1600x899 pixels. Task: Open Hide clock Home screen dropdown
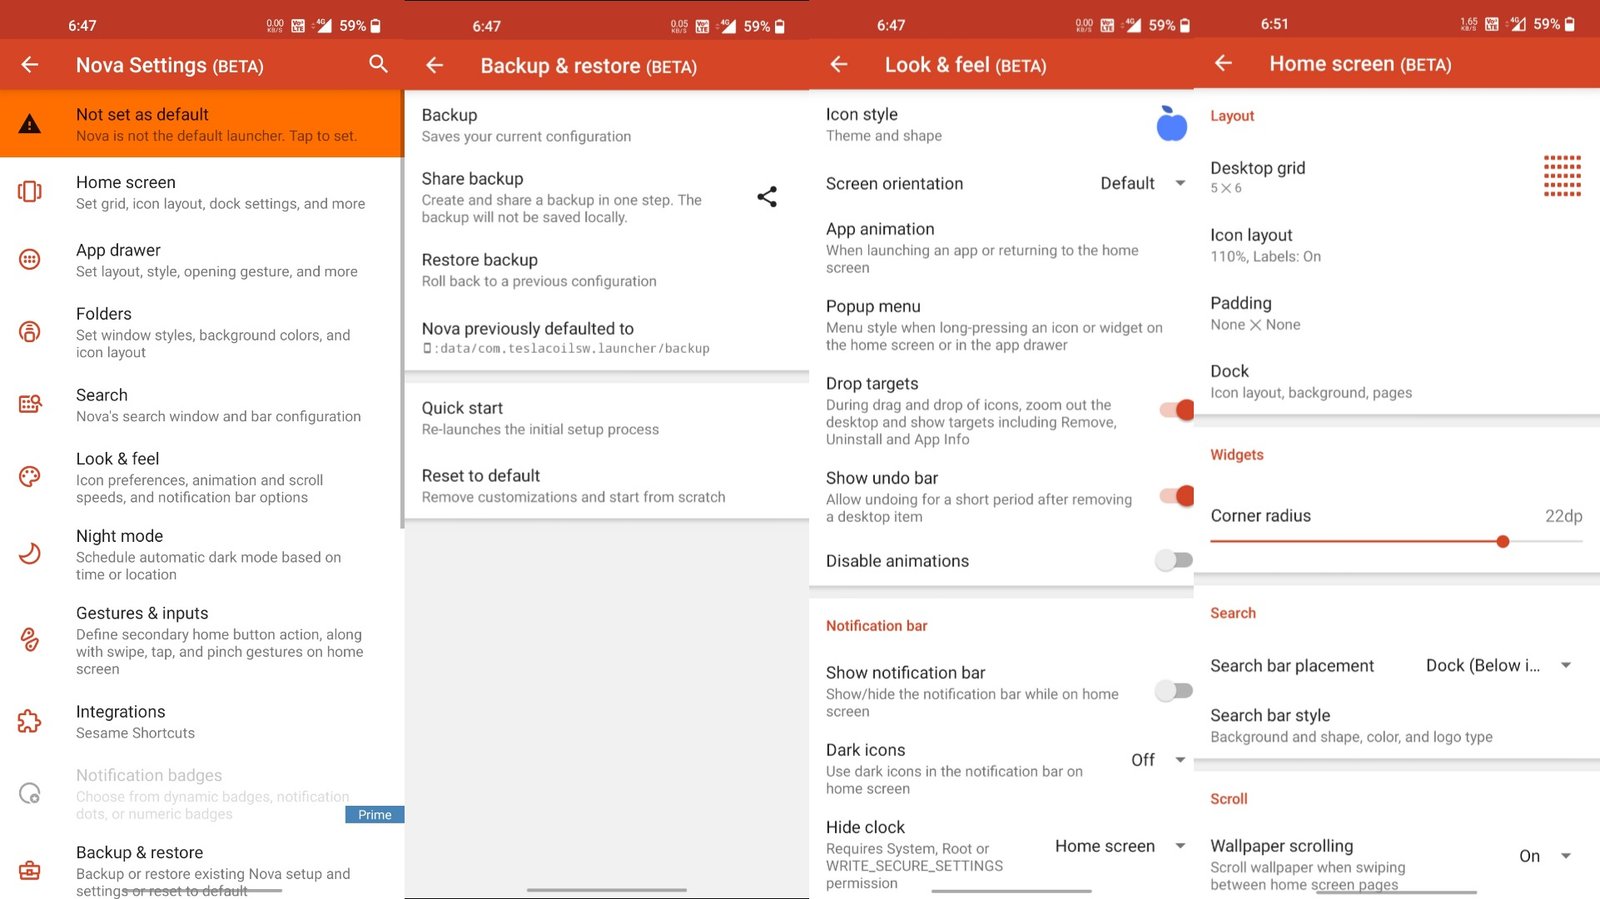[x=1120, y=846]
